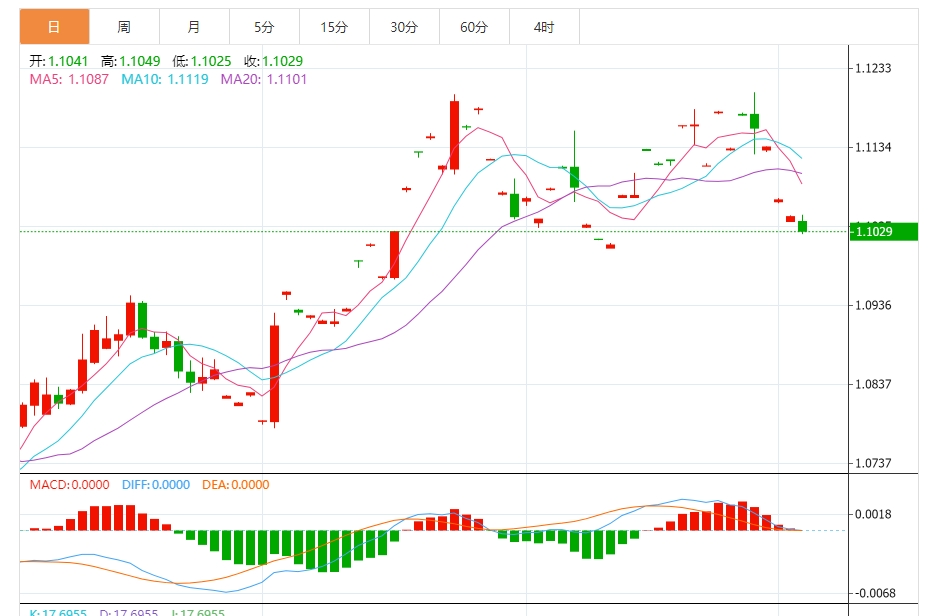Click the -0.0068 MACD axis label
Image resolution: width=947 pixels, height=616 pixels.
[875, 593]
